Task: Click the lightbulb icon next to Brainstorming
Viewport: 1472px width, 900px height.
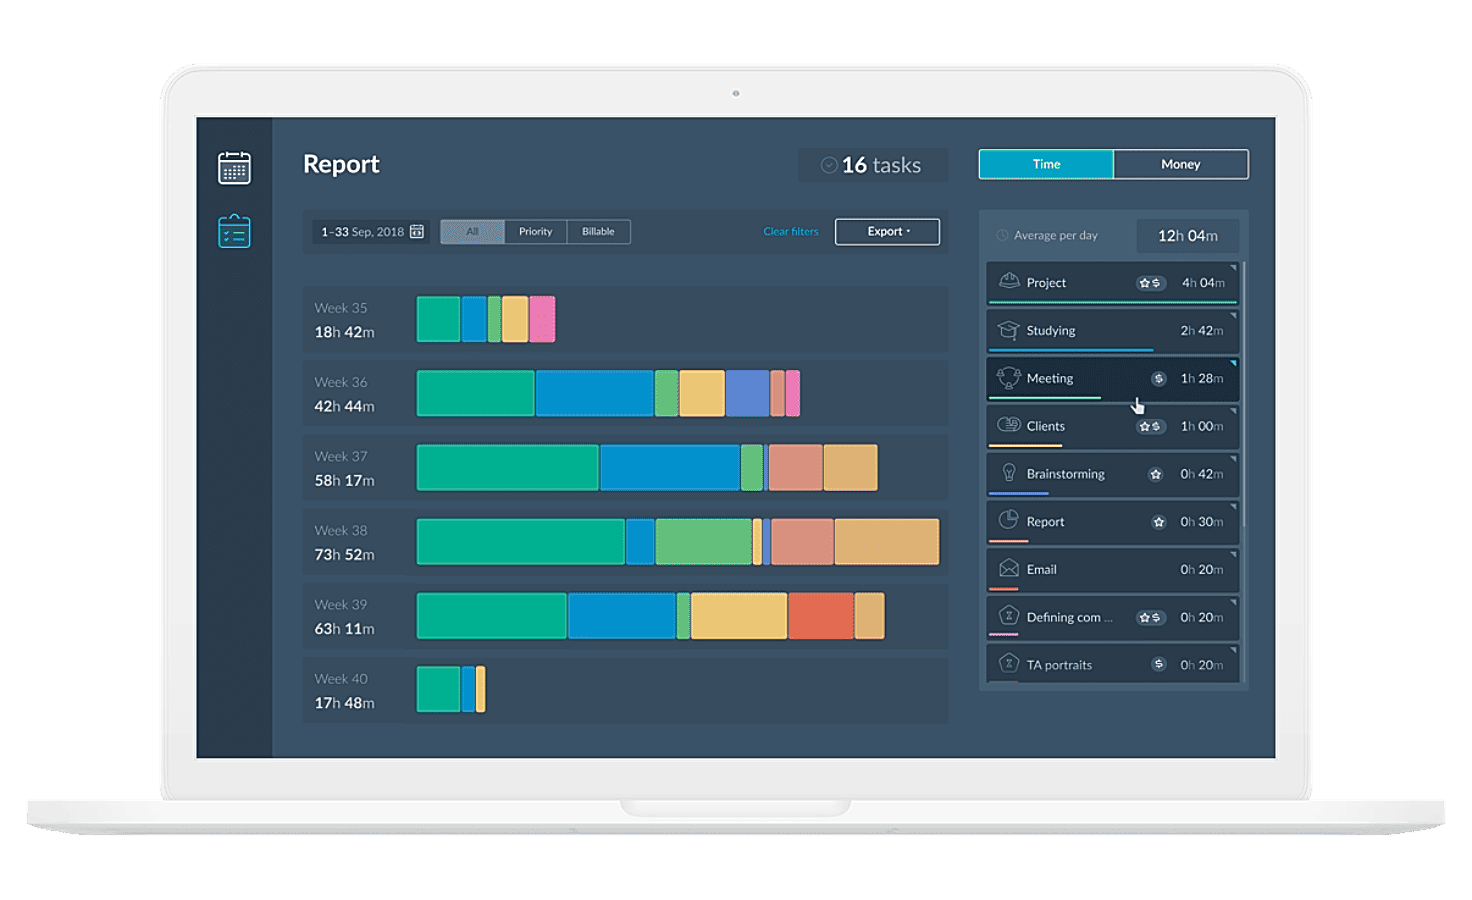Action: point(1008,473)
